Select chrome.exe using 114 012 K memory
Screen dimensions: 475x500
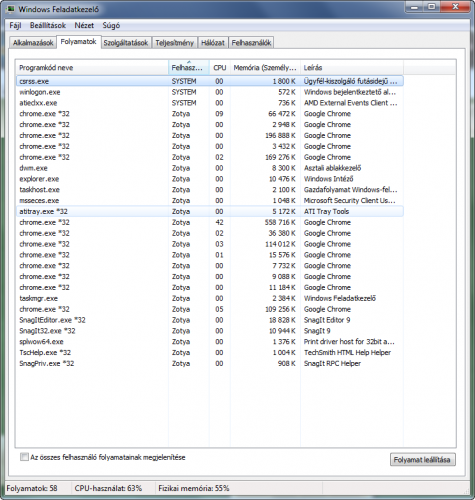click(210, 244)
